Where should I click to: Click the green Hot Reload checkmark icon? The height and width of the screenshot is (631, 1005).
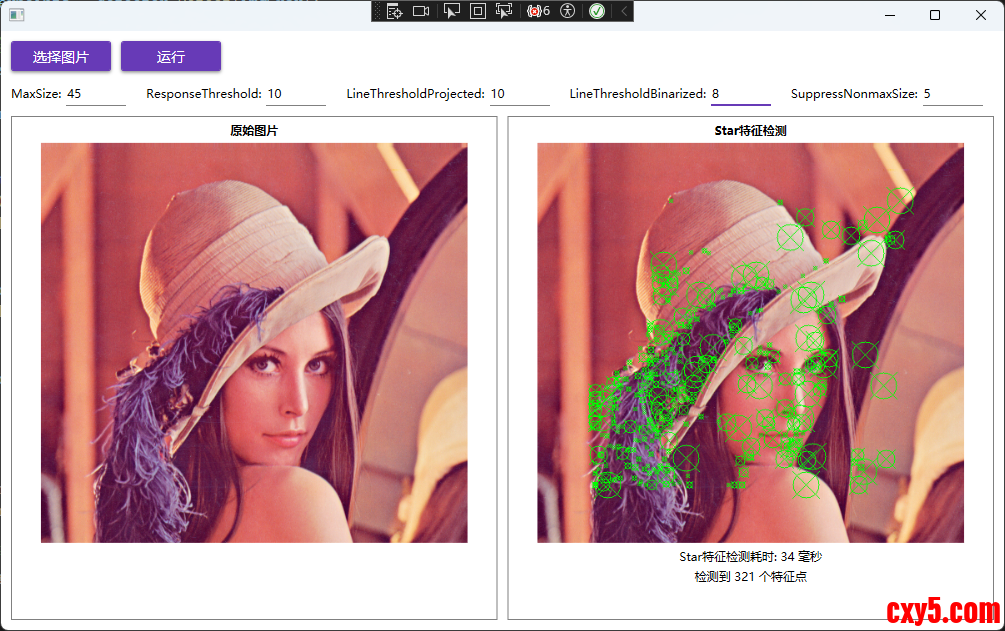[597, 11]
